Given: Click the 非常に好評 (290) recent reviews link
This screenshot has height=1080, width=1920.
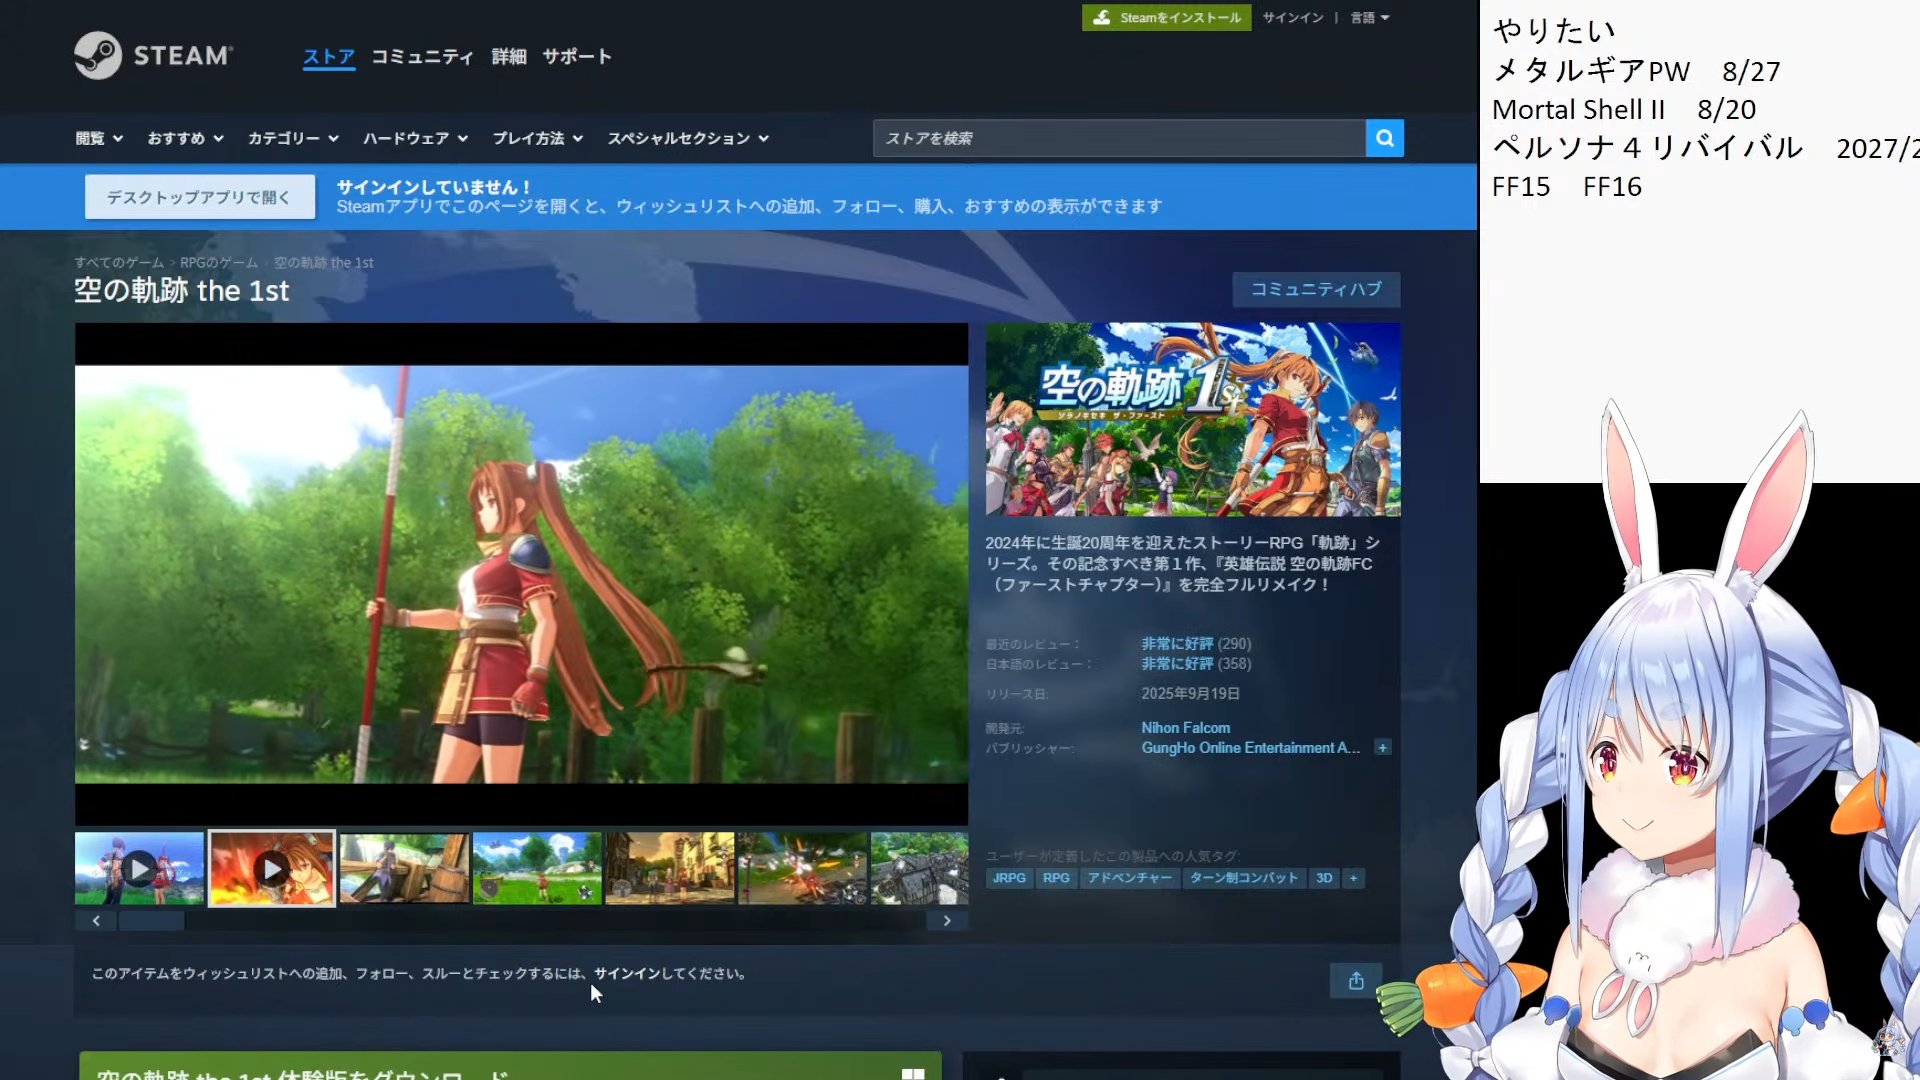Looking at the screenshot, I should click(1196, 644).
